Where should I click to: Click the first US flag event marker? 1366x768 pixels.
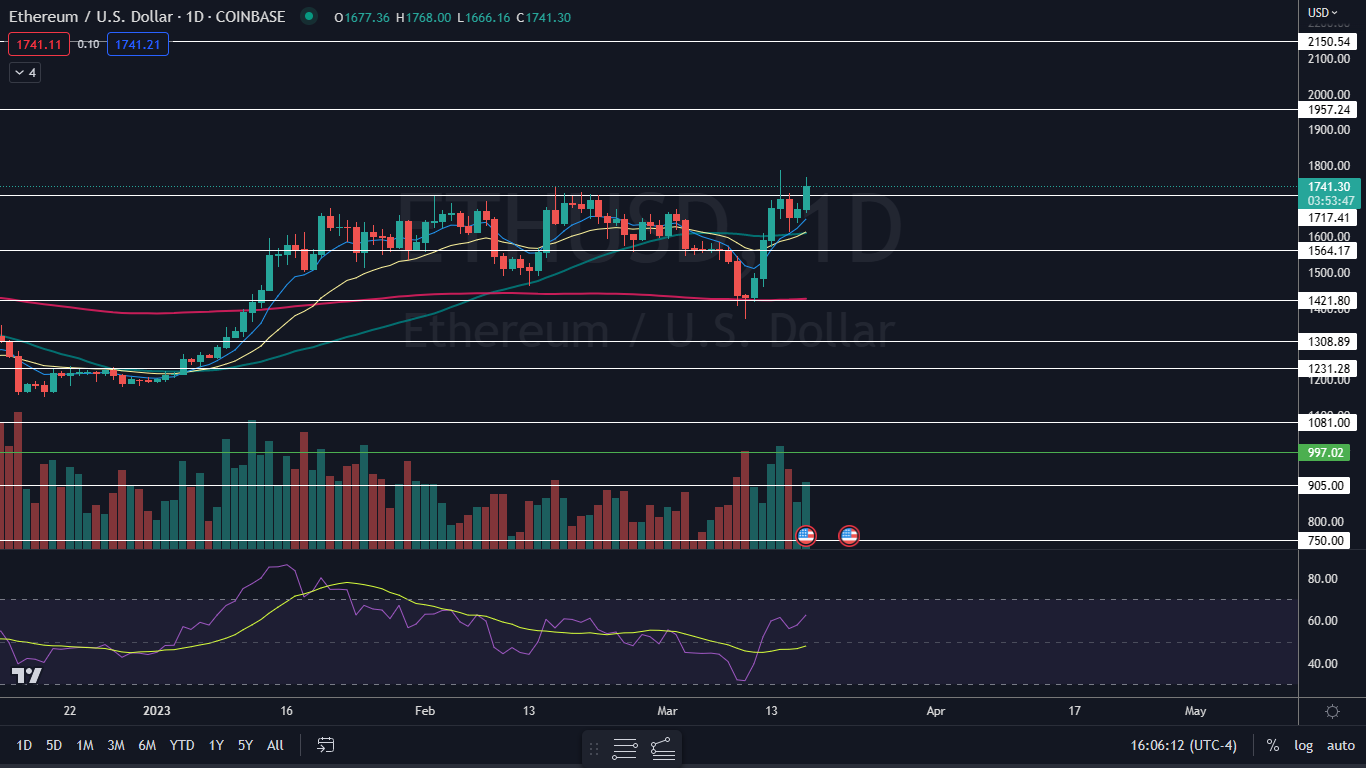[806, 536]
